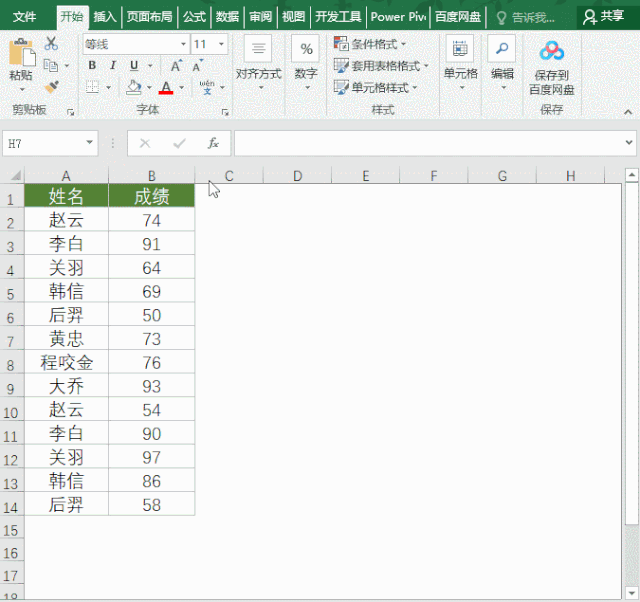Select column A header

66,176
